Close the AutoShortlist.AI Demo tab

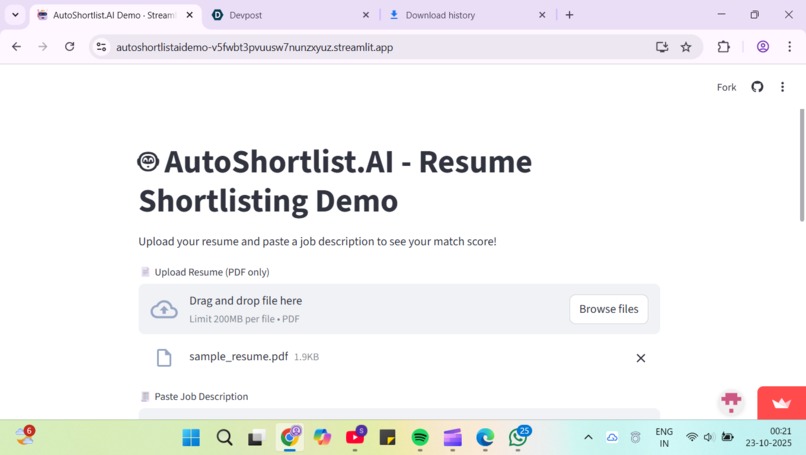tap(190, 15)
